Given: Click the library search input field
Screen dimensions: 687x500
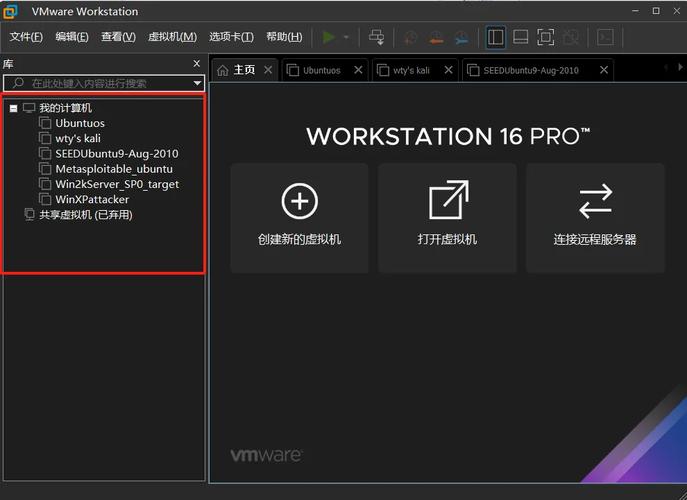Looking at the screenshot, I should (104, 83).
